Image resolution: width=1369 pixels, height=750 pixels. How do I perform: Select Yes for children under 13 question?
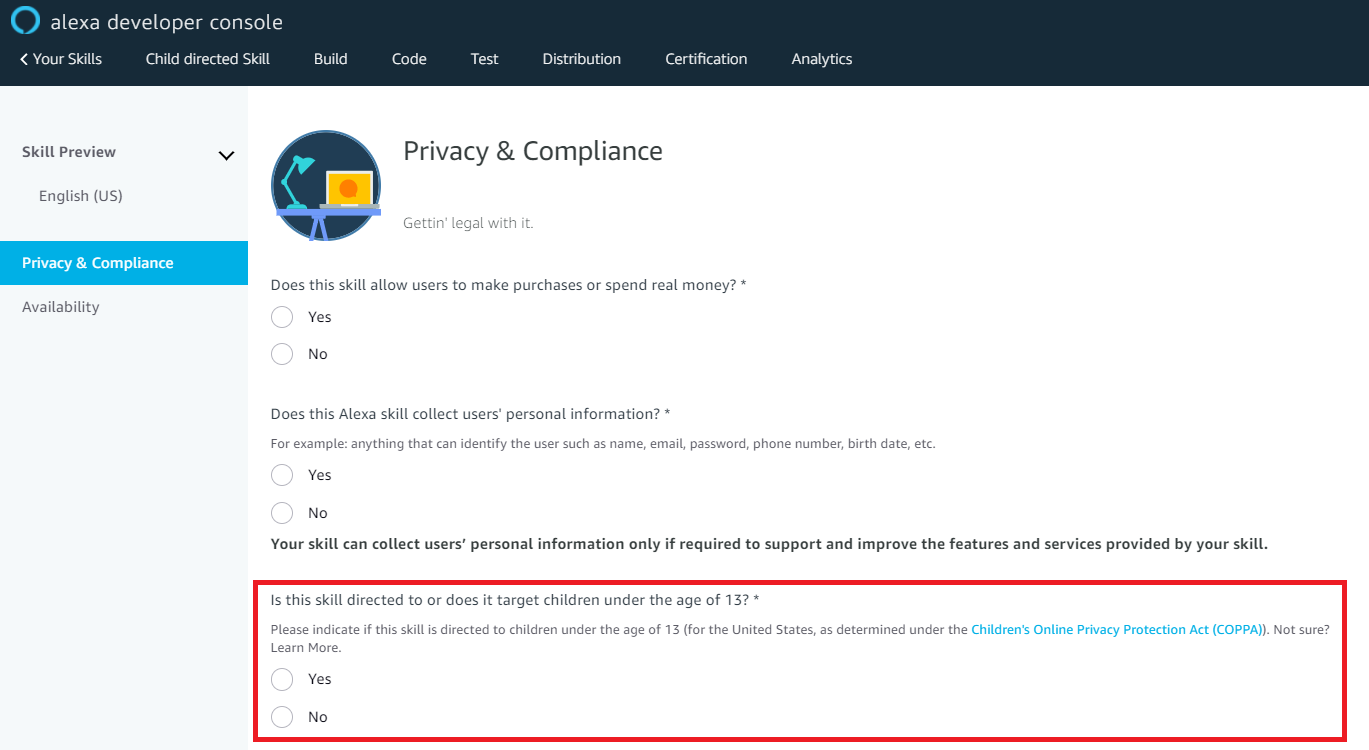281,679
